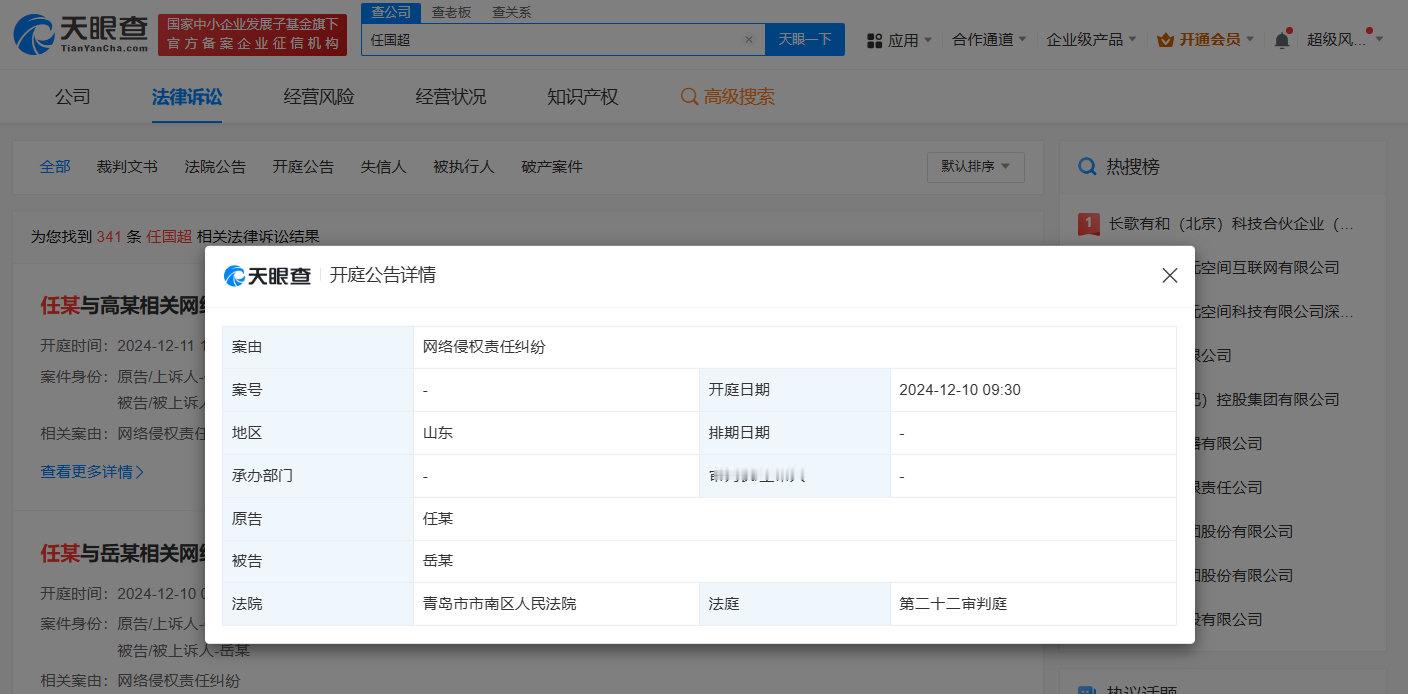Select the 查关系 search tab

click(x=511, y=12)
